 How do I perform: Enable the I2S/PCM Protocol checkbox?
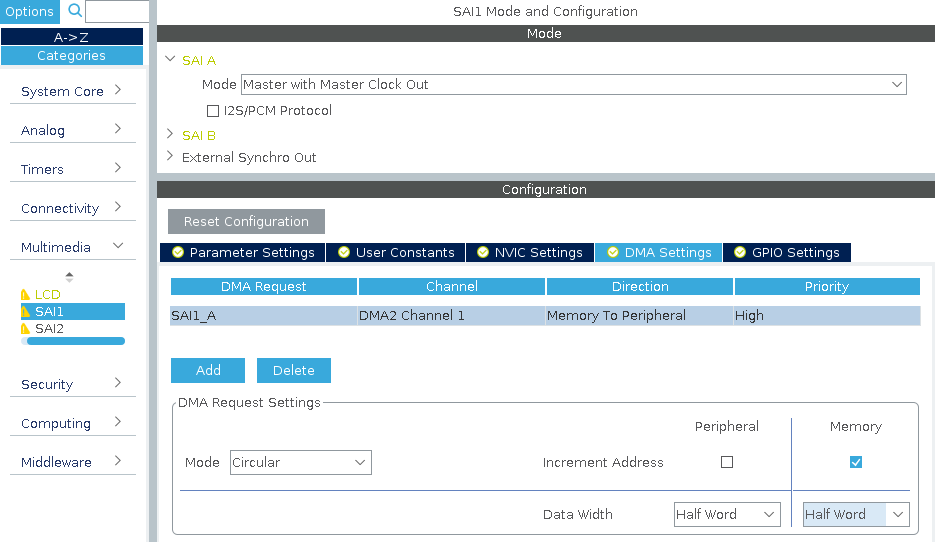pos(213,111)
